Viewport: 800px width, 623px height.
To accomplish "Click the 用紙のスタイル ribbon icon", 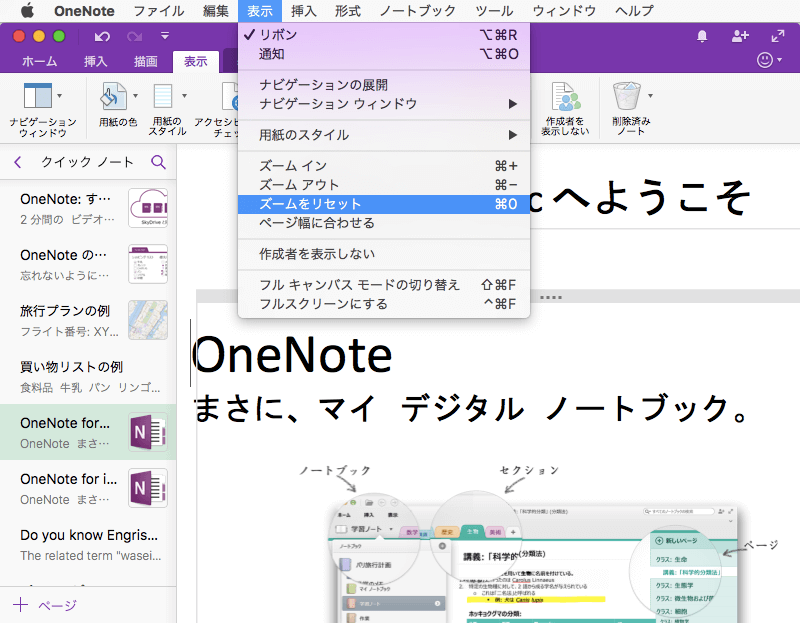I will [163, 95].
